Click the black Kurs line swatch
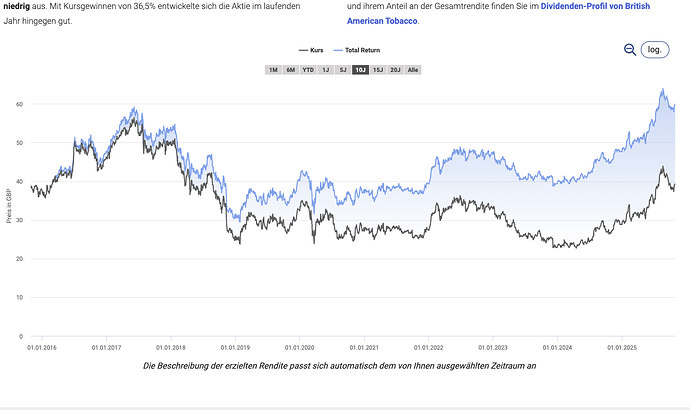The image size is (690, 410). (x=304, y=49)
